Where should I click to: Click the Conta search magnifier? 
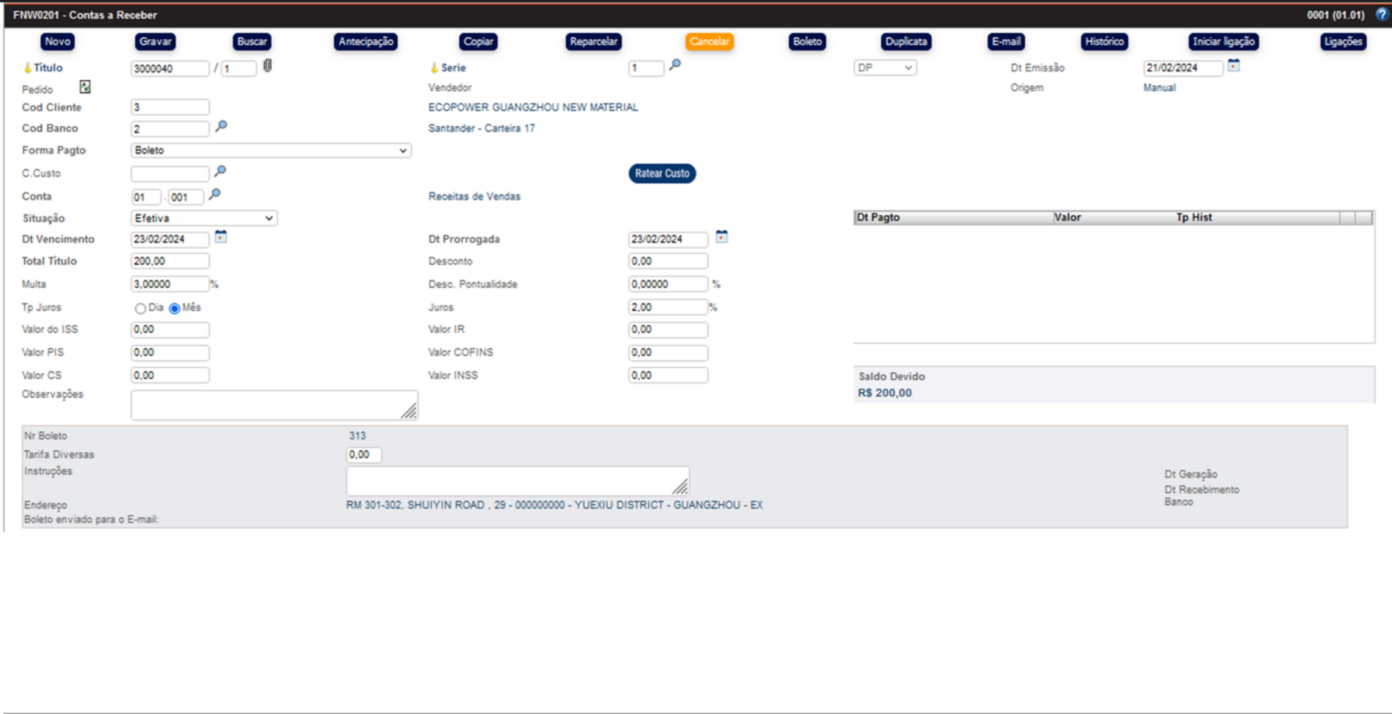214,195
